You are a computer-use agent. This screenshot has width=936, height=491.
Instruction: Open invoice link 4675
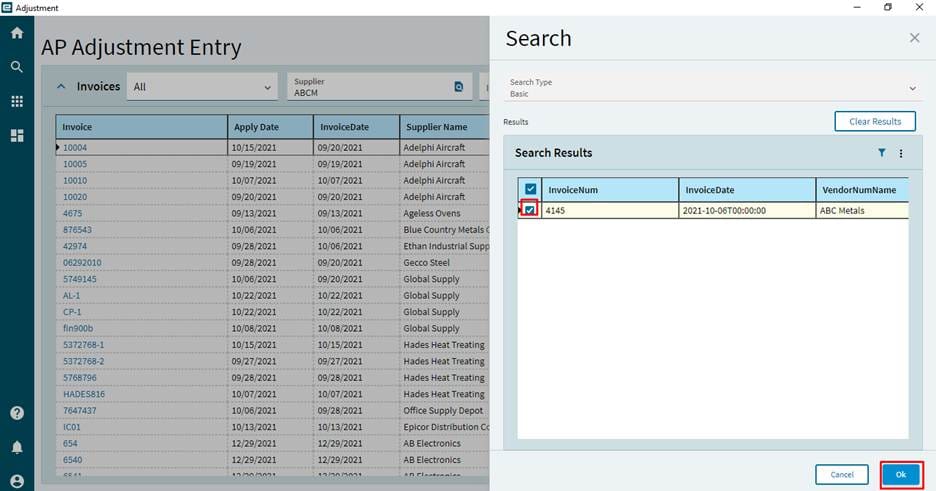click(73, 213)
